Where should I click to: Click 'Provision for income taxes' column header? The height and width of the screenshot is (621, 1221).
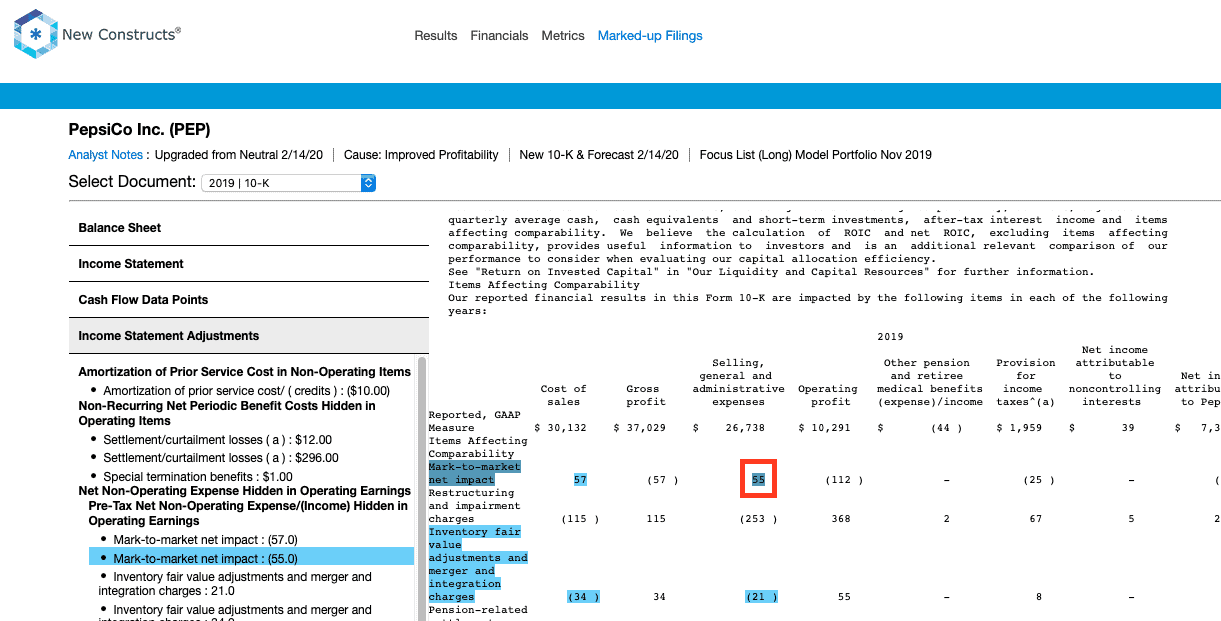point(1026,382)
